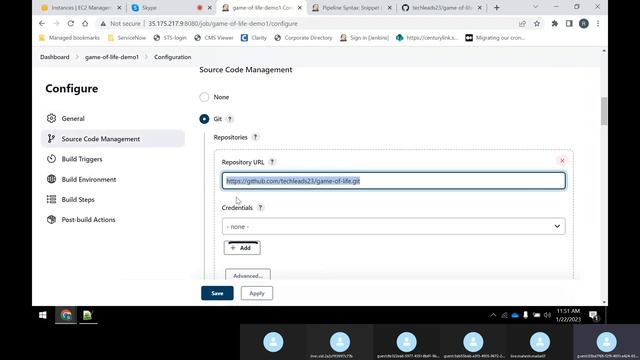Show help for Repositories
640x360 pixels.
coord(256,137)
